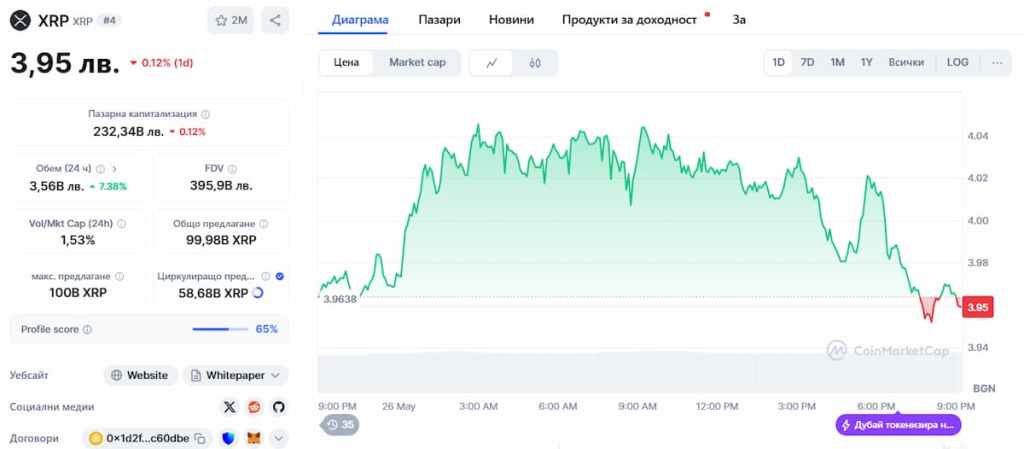Screen dimensions: 1024x449
Task: Click the Дубай токенизира news marker
Action: tap(897, 425)
